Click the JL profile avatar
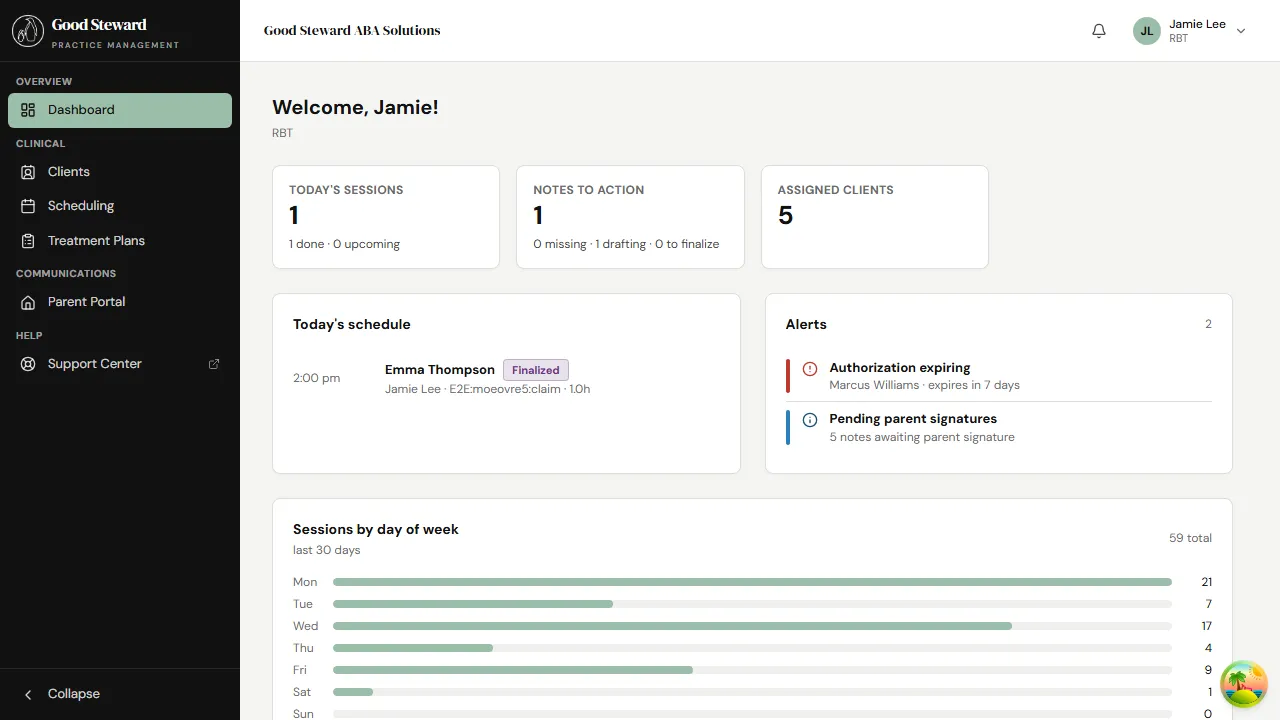The width and height of the screenshot is (1280, 720). pos(1146,31)
